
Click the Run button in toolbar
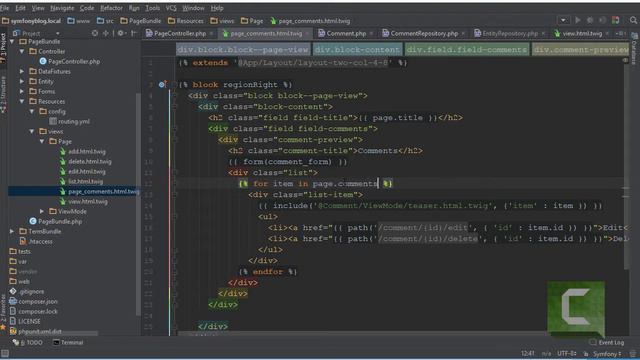(x=578, y=20)
